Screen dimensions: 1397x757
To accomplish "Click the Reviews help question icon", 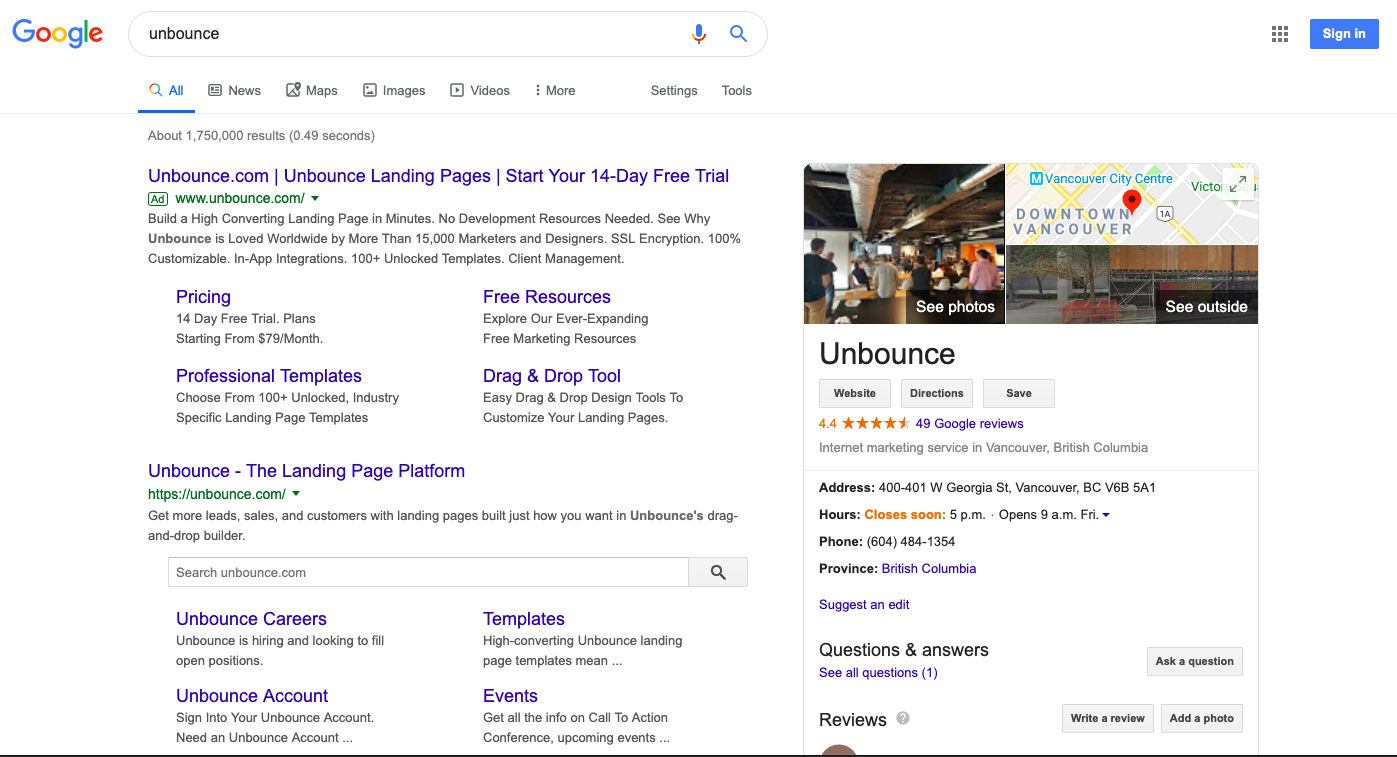I will [903, 718].
